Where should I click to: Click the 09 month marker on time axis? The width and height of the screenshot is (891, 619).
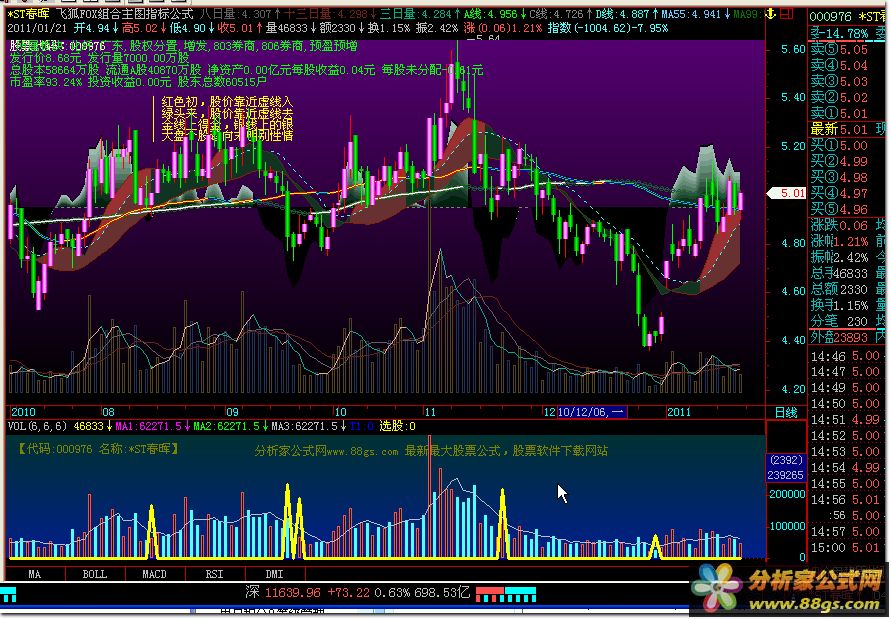(x=232, y=412)
